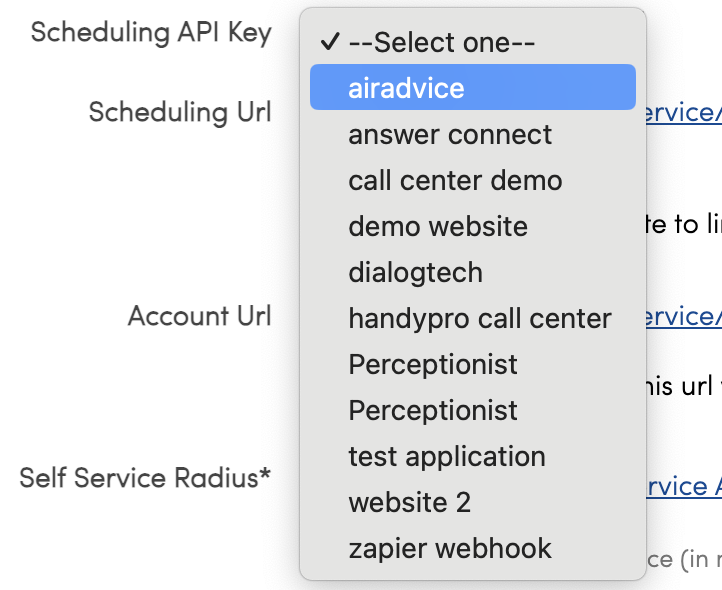This screenshot has width=722, height=590.
Task: Select call center demo API key
Action: pos(455,181)
